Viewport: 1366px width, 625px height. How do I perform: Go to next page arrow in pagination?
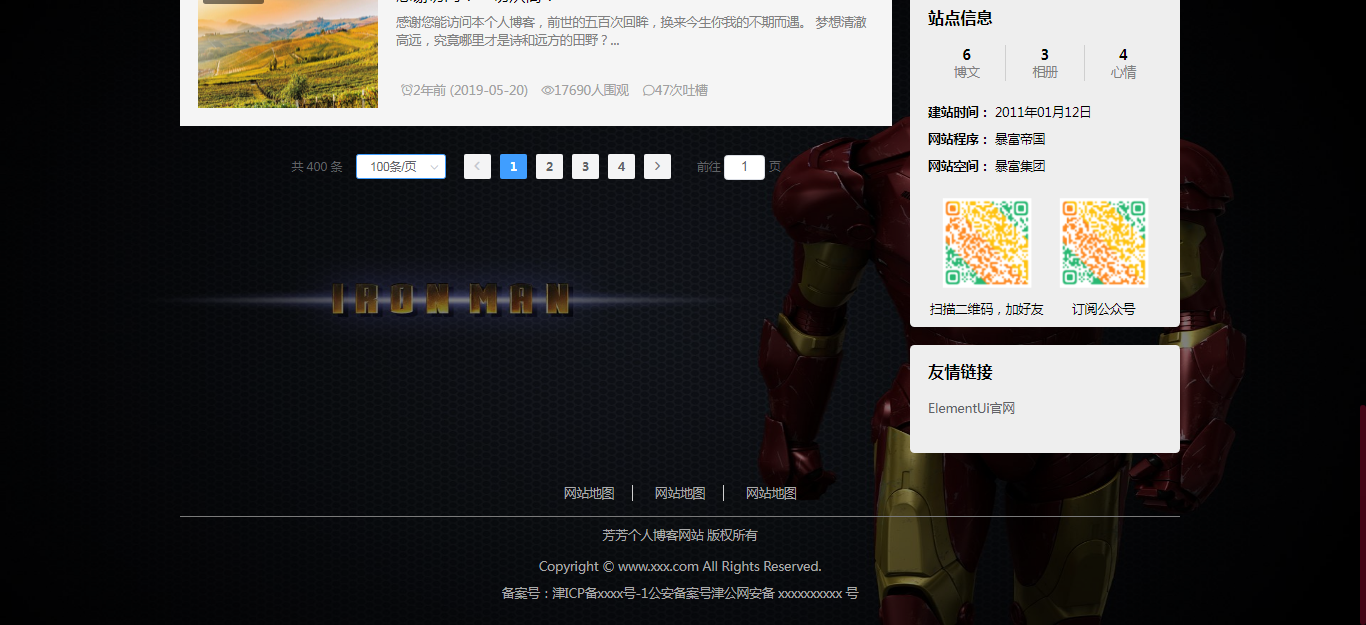coord(657,167)
